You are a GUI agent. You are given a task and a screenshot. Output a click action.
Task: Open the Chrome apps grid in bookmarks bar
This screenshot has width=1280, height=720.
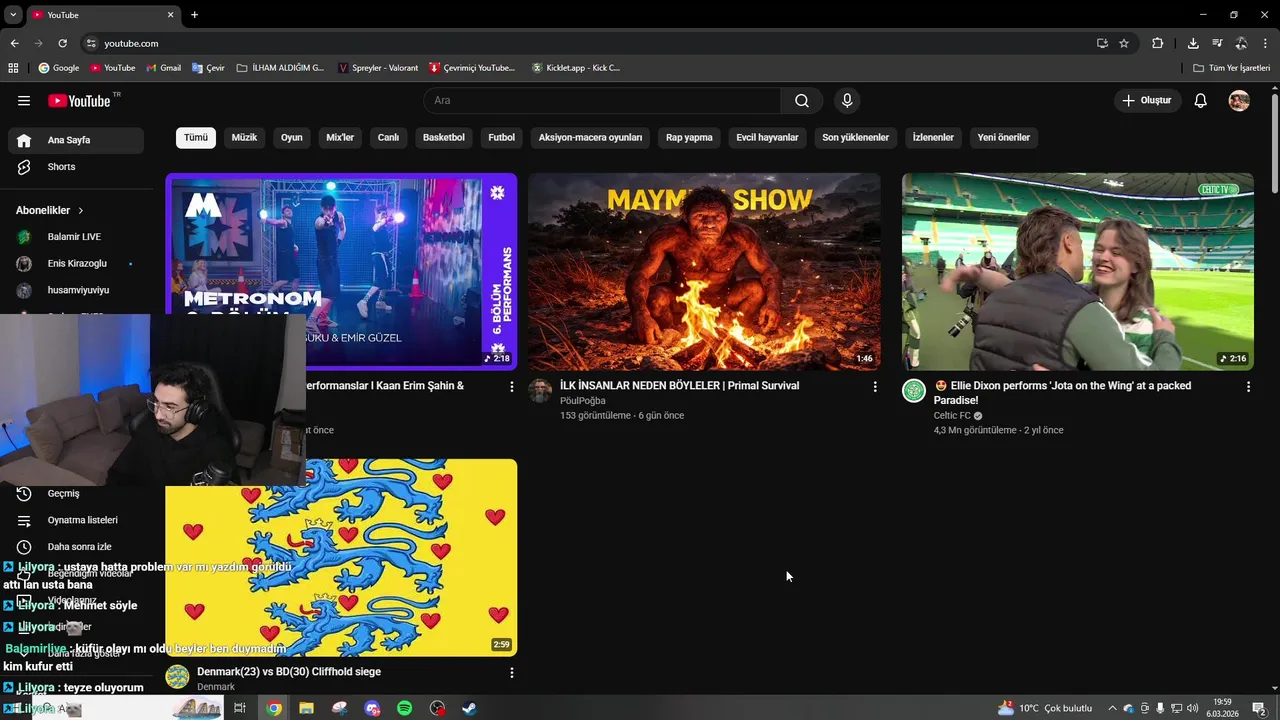pyautogui.click(x=13, y=68)
